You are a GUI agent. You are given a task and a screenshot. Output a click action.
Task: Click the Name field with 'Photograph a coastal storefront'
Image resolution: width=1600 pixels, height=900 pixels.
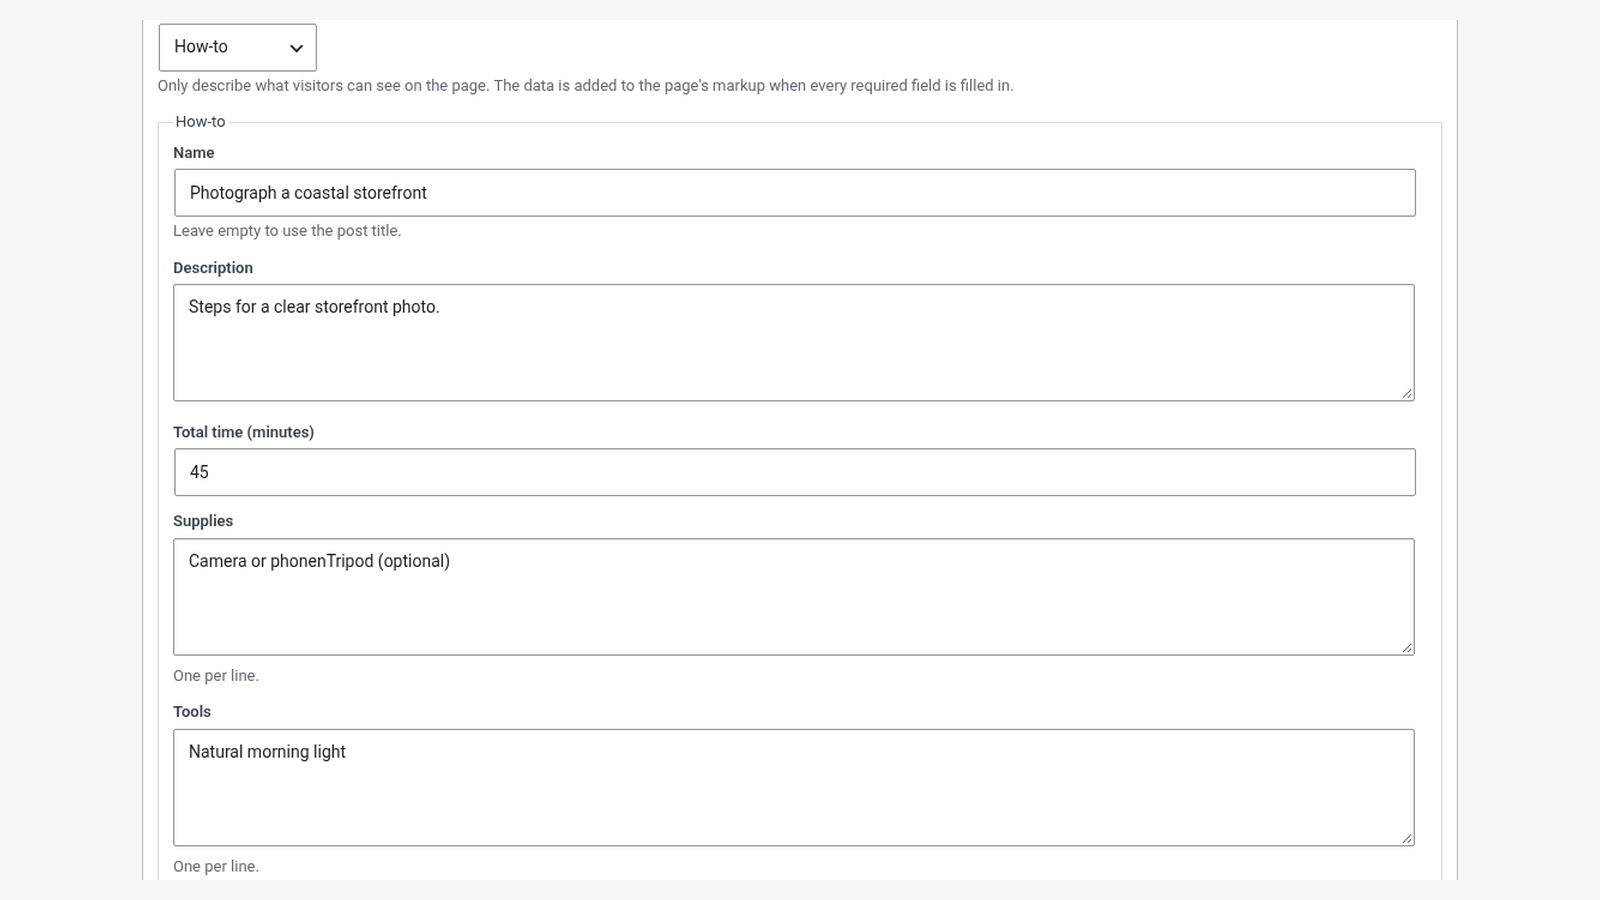click(795, 193)
